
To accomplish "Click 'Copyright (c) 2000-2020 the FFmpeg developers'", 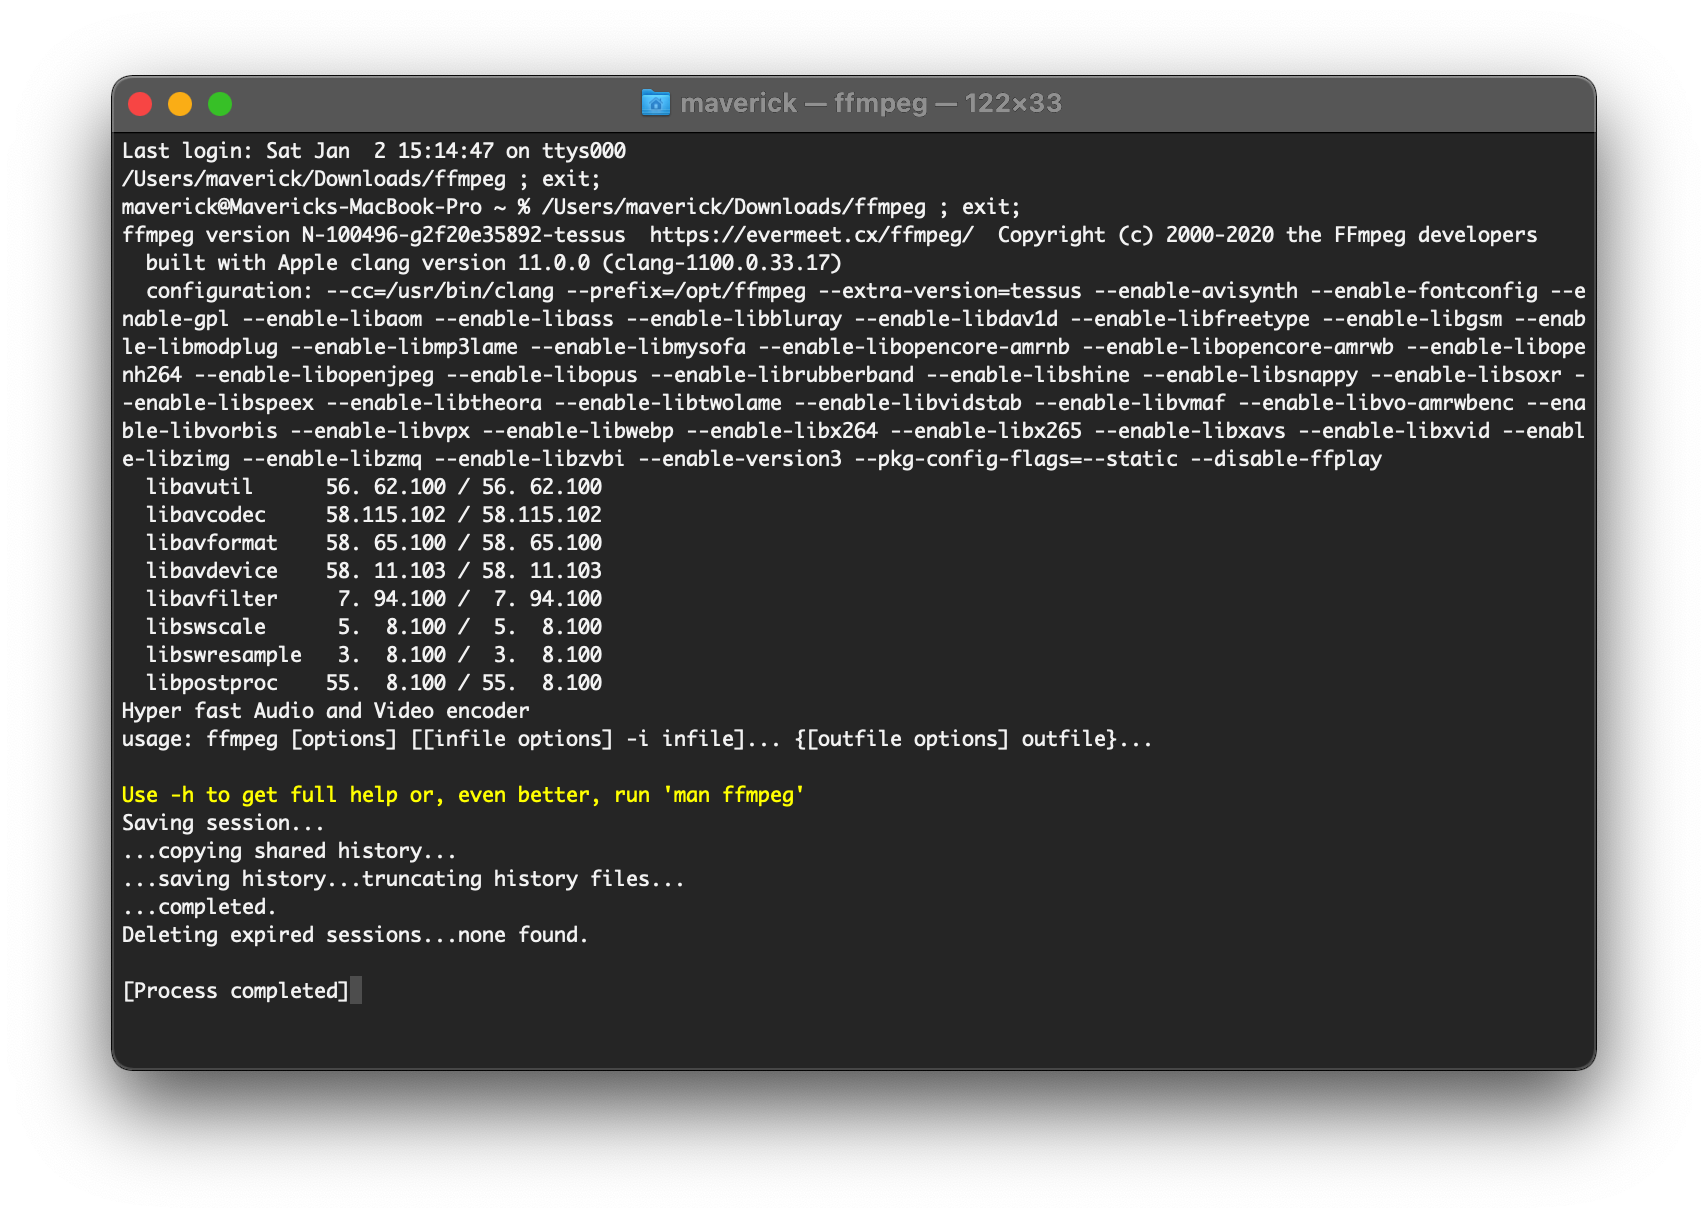I will 1267,235.
